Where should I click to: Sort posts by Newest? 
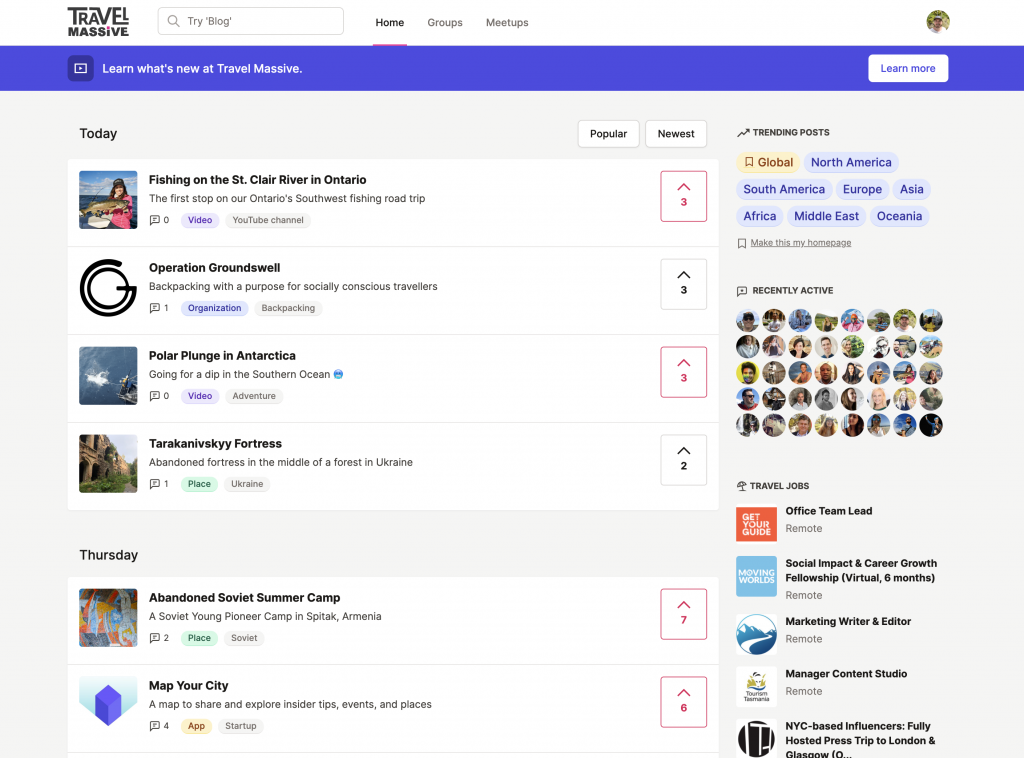(x=676, y=133)
